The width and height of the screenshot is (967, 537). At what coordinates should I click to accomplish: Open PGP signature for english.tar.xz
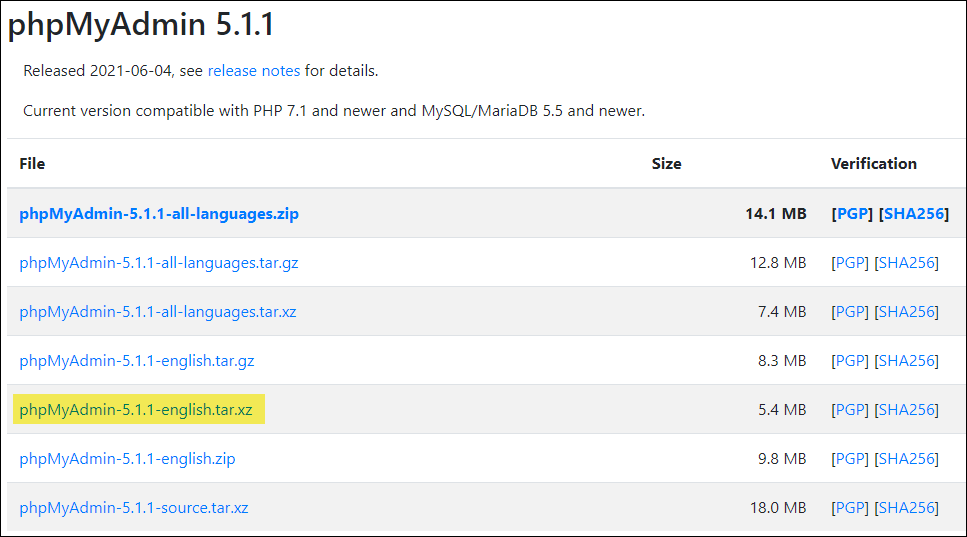[x=850, y=410]
